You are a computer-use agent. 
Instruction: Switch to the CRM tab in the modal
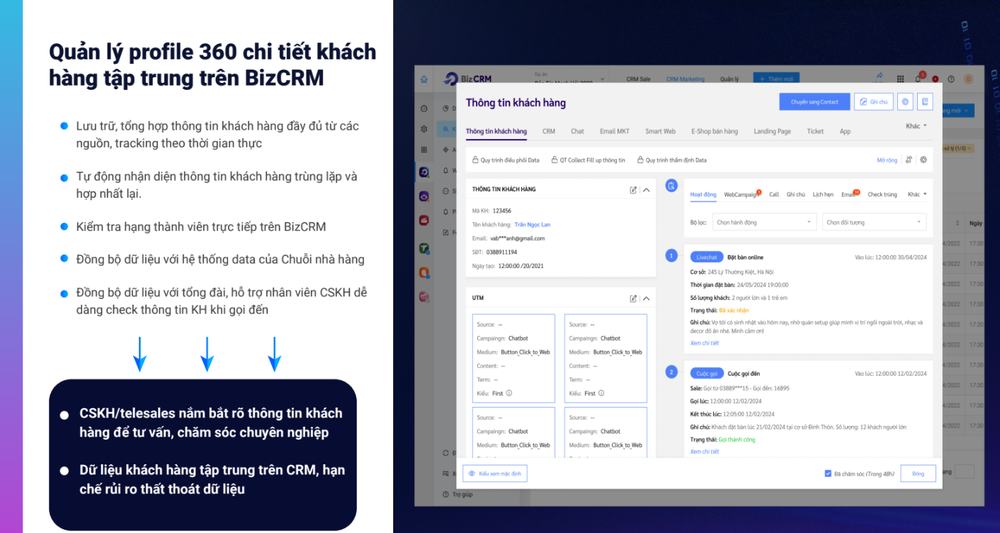pos(548,131)
